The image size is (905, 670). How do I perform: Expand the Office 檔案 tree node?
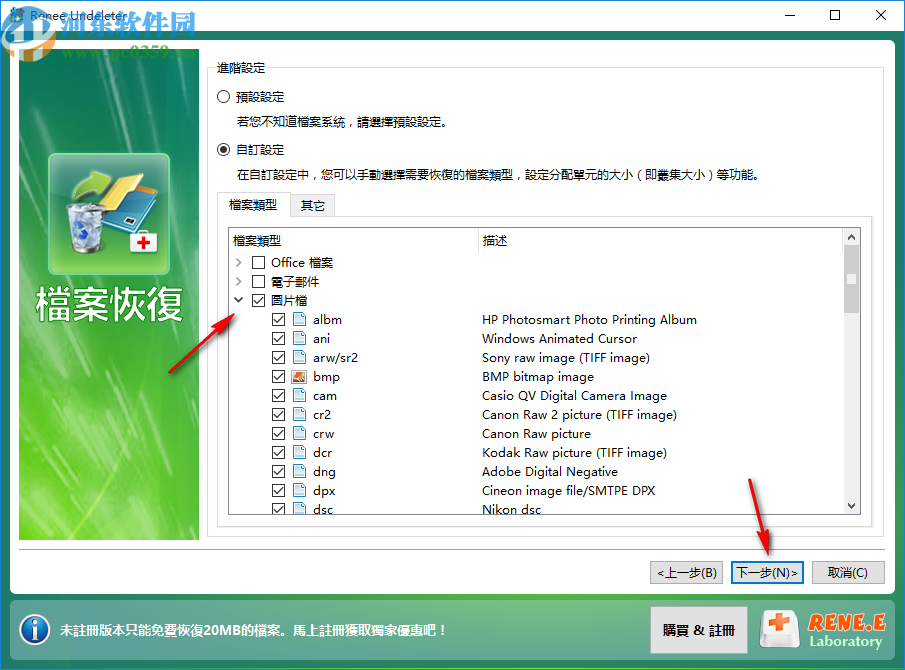pos(239,263)
